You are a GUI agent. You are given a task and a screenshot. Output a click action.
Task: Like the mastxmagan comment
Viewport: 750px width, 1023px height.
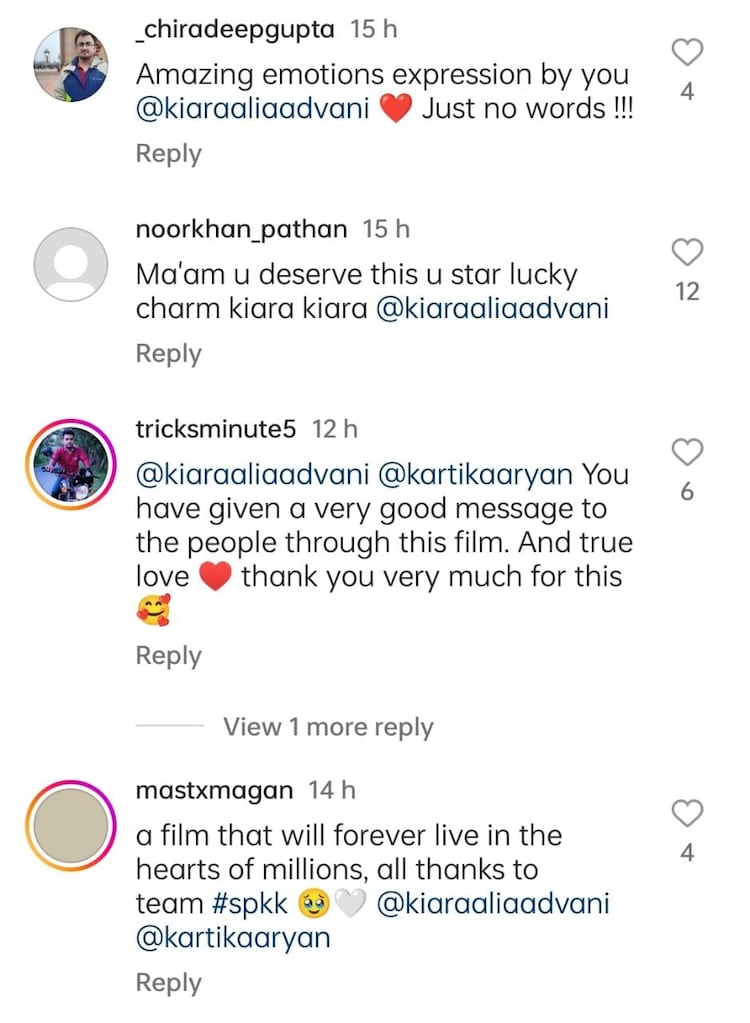point(687,814)
